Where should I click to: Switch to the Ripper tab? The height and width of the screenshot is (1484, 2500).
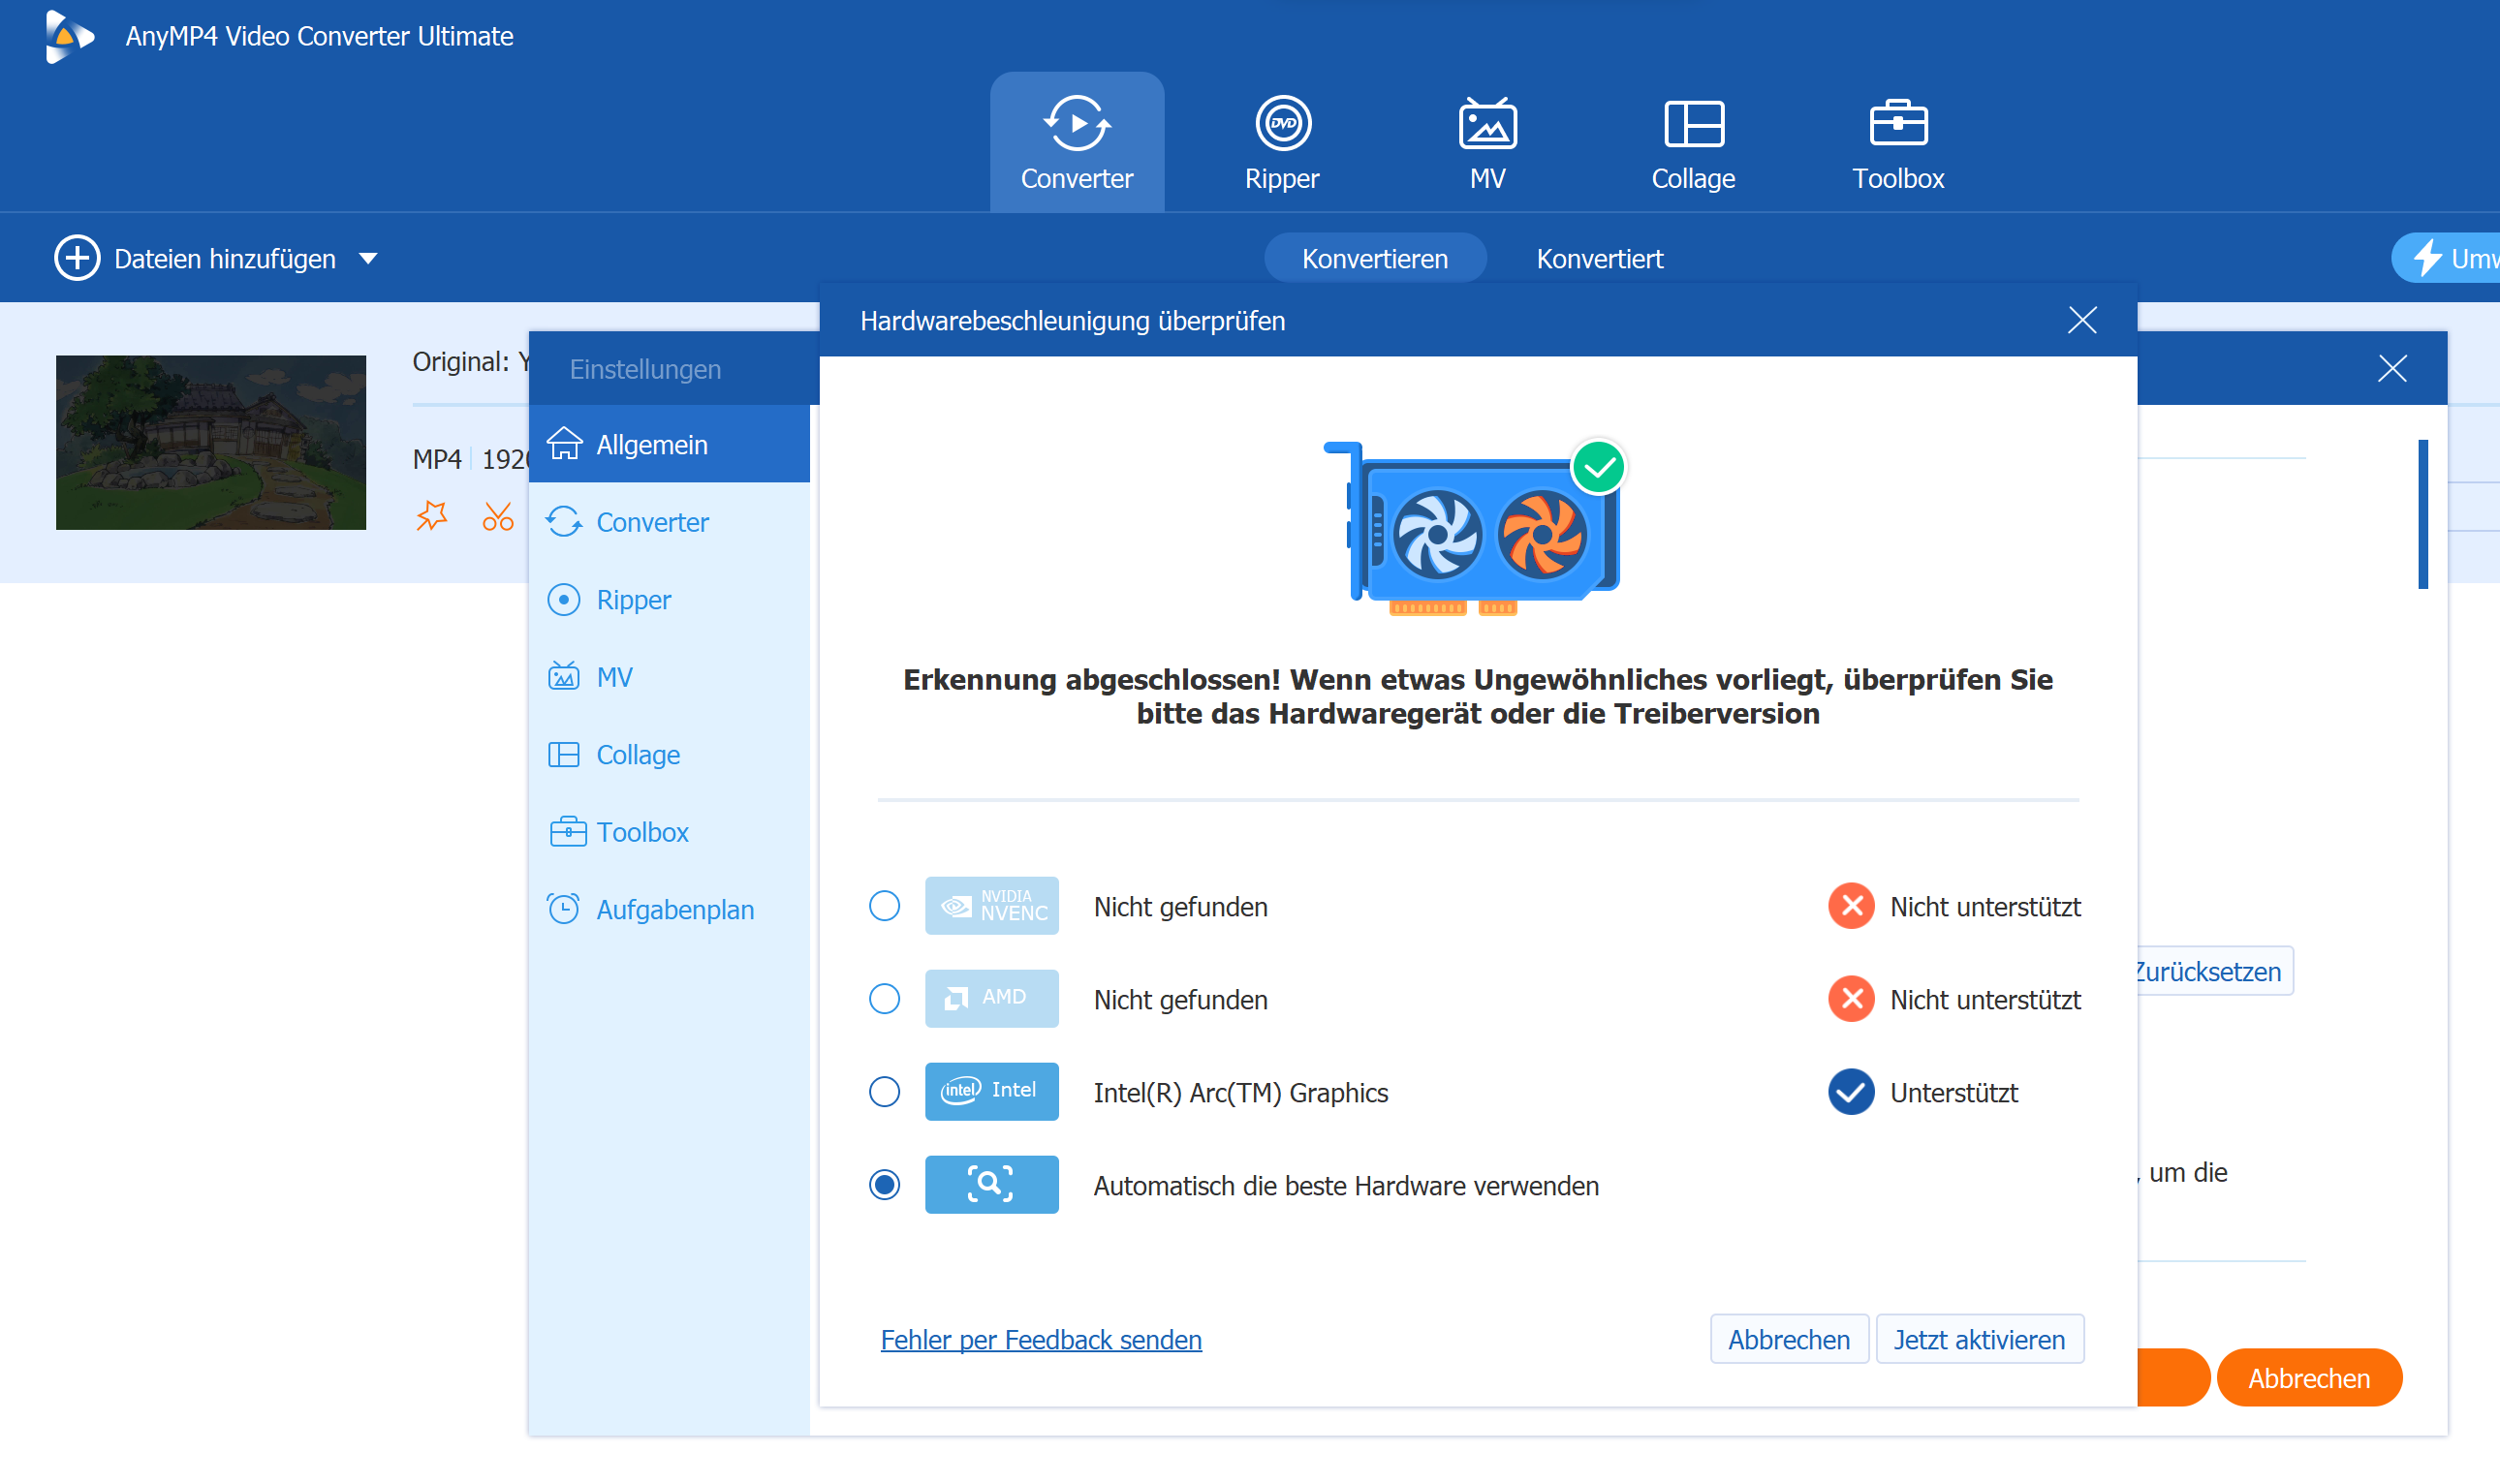[x=1282, y=142]
